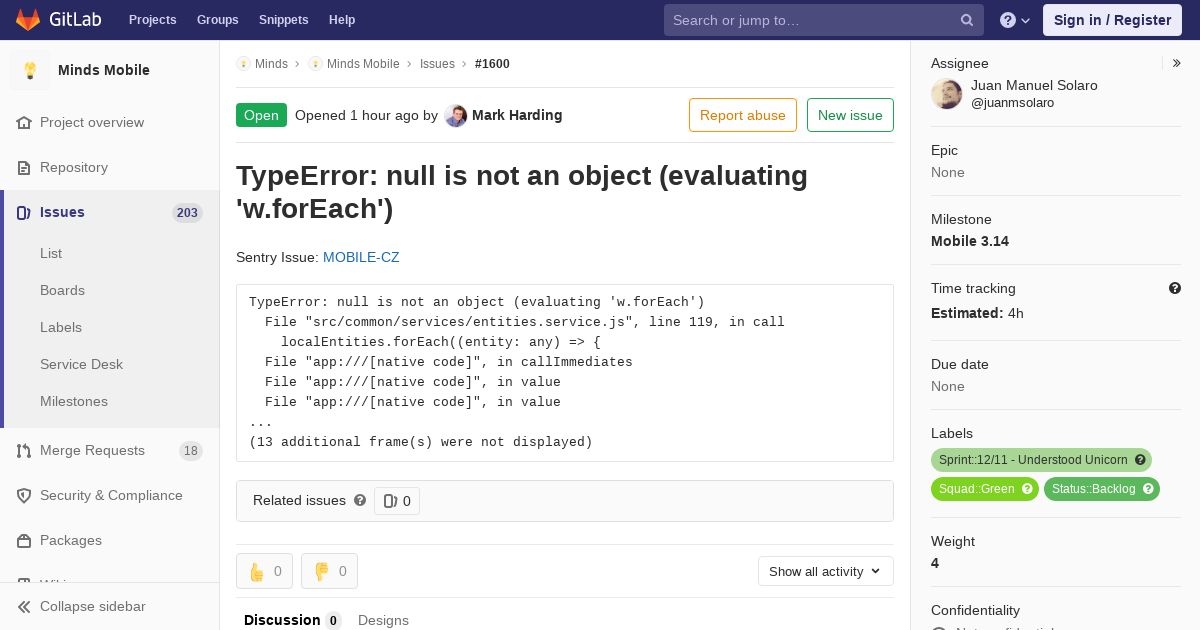The height and width of the screenshot is (630, 1200).
Task: Click the Related issues help icon
Action: click(x=360, y=500)
